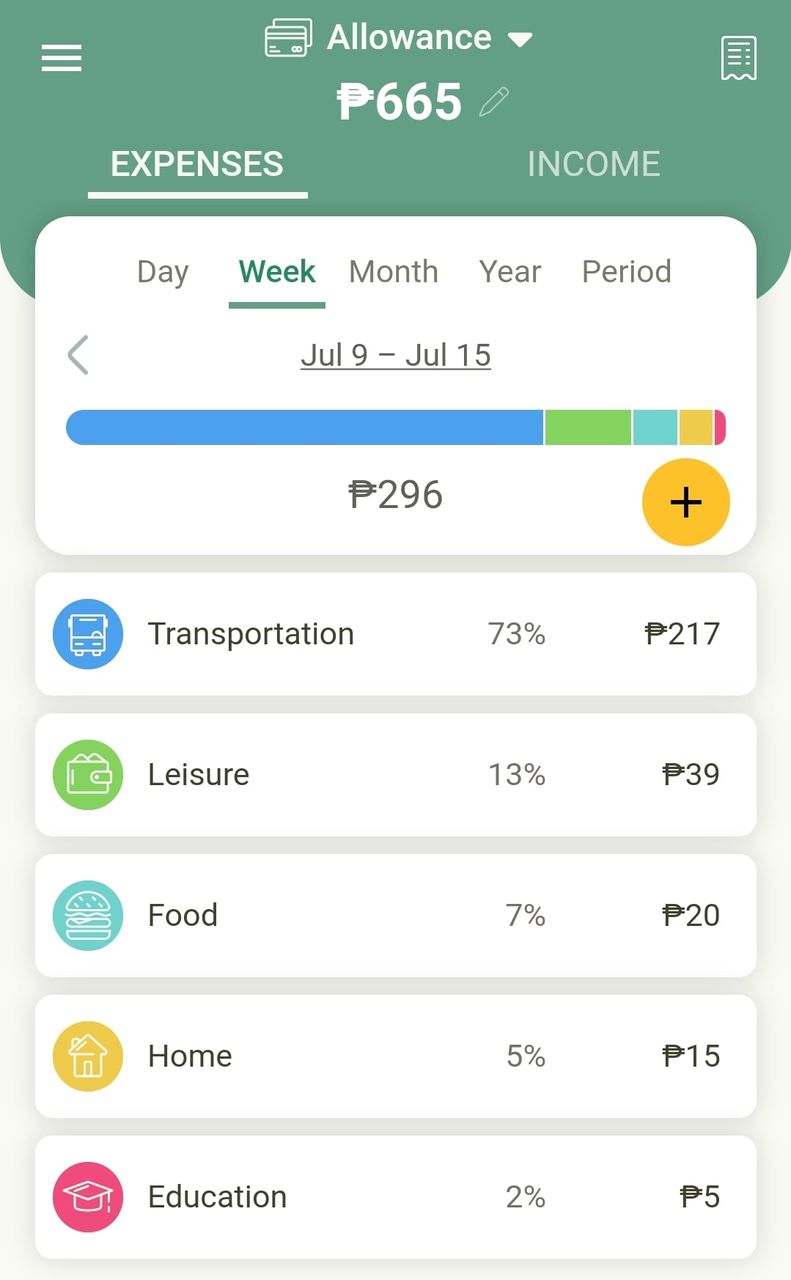Tap the Education graduation cap icon

tap(88, 1197)
